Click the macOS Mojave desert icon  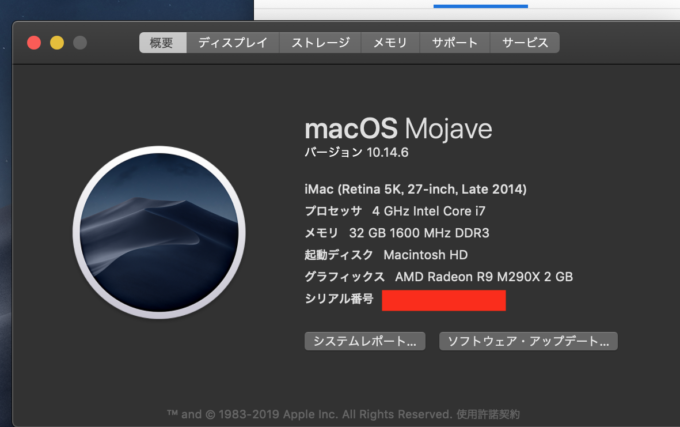tap(159, 232)
